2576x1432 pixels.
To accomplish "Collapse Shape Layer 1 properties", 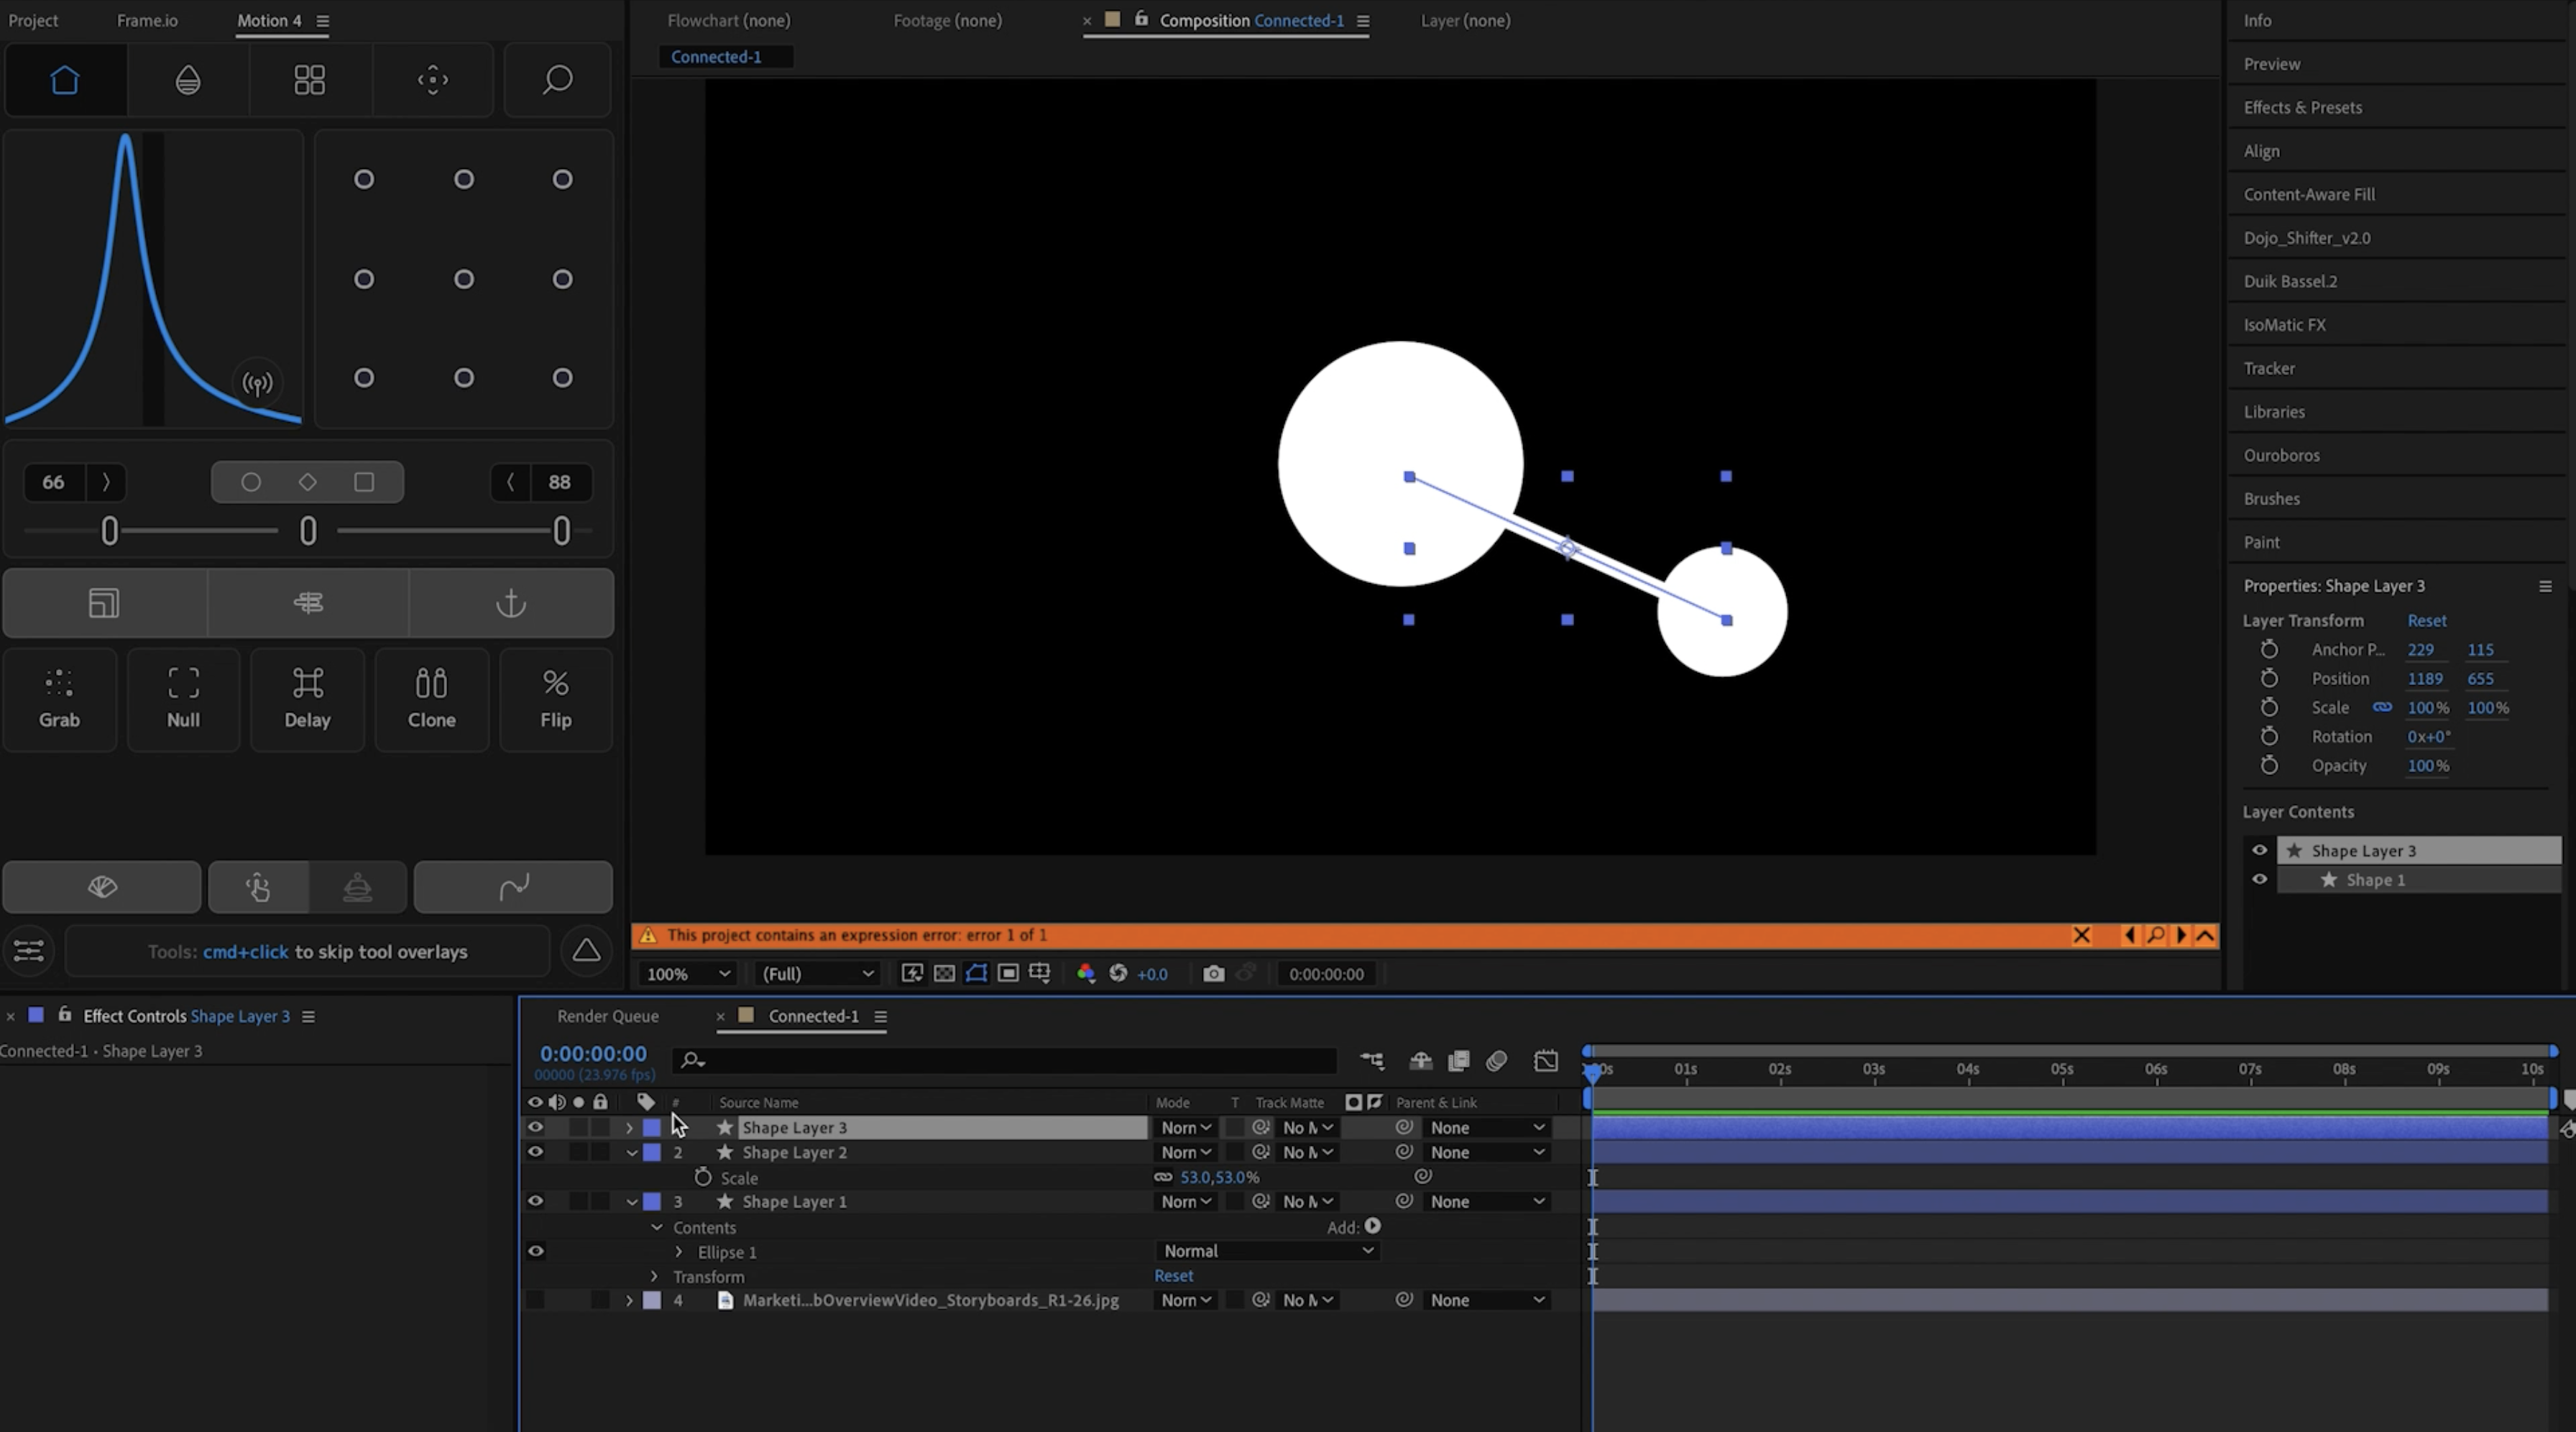I will tap(632, 1201).
